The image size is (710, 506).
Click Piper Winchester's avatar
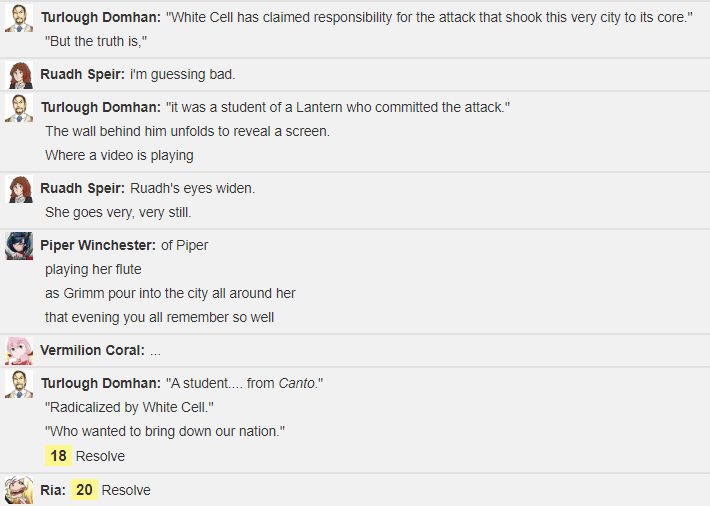(19, 246)
